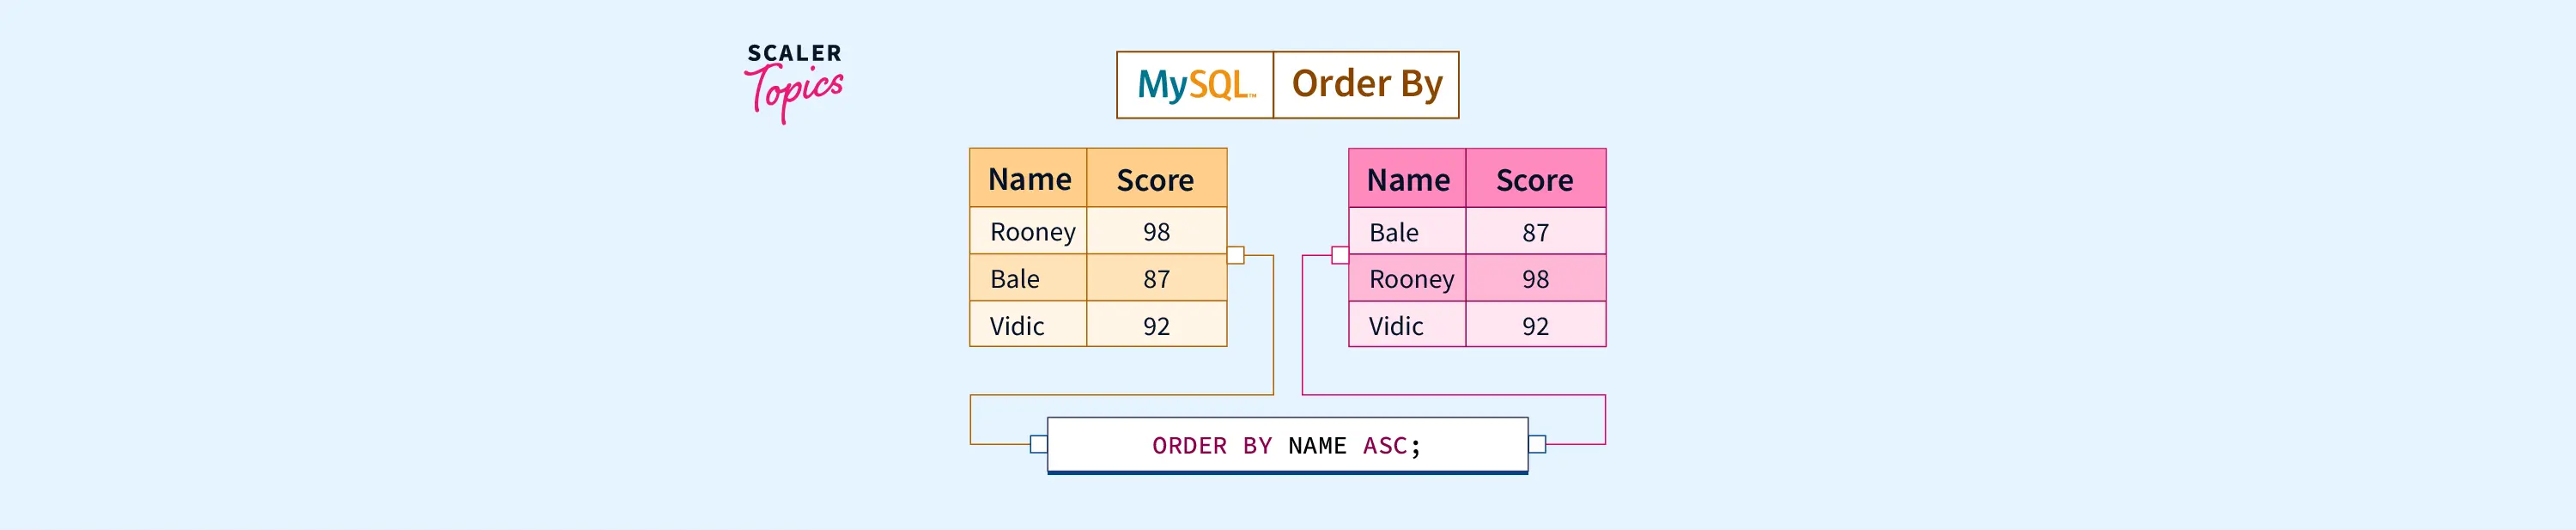The width and height of the screenshot is (2576, 530).
Task: Select the Order By title label
Action: tap(1366, 85)
